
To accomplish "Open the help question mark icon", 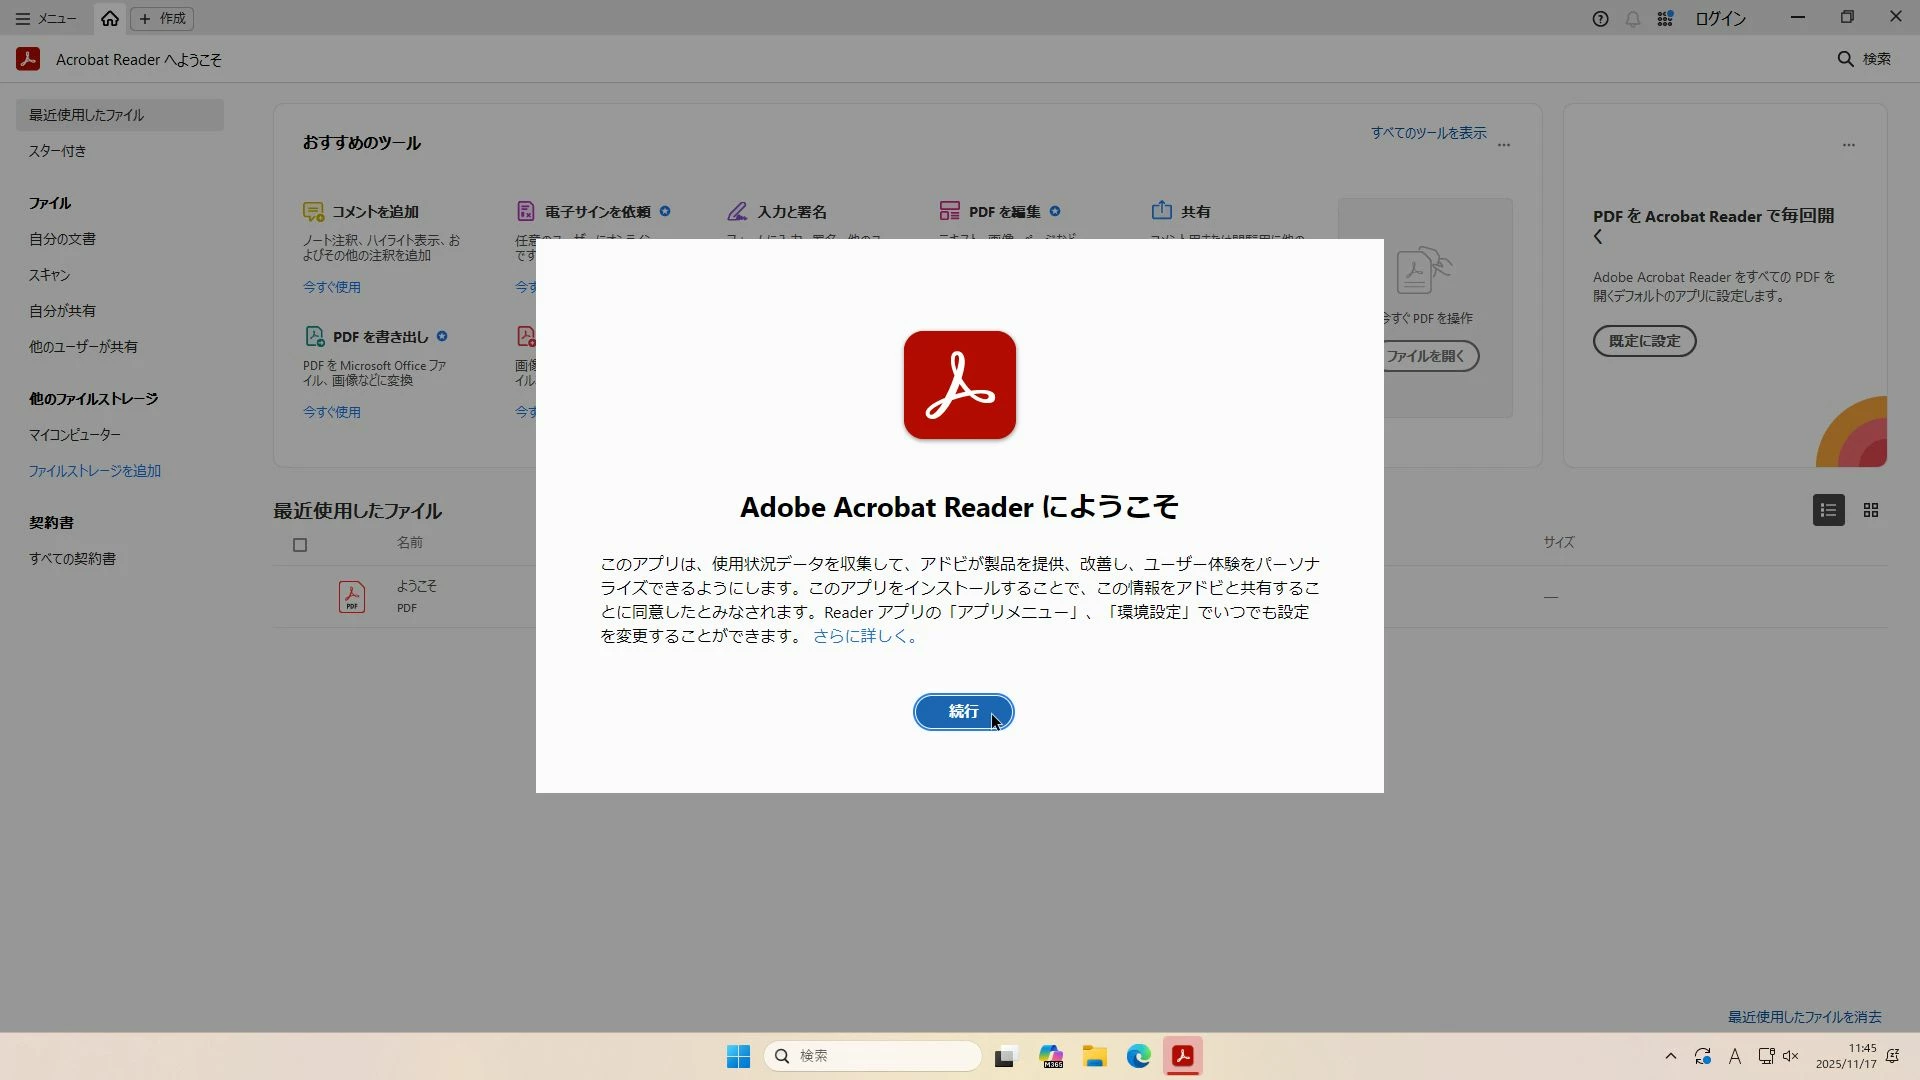I will point(1600,19).
